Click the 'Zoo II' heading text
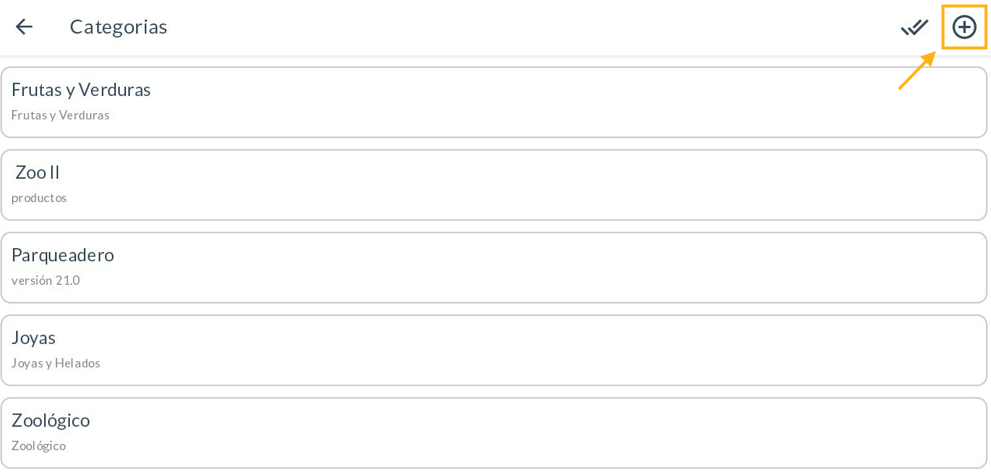Image resolution: width=991 pixels, height=476 pixels. click(x=38, y=172)
